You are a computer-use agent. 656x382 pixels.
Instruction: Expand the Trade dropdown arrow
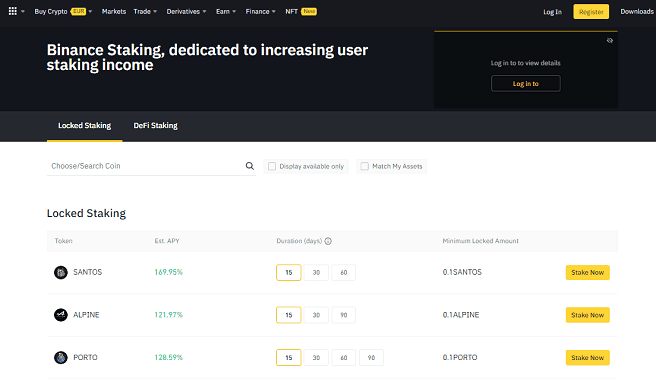tap(155, 12)
